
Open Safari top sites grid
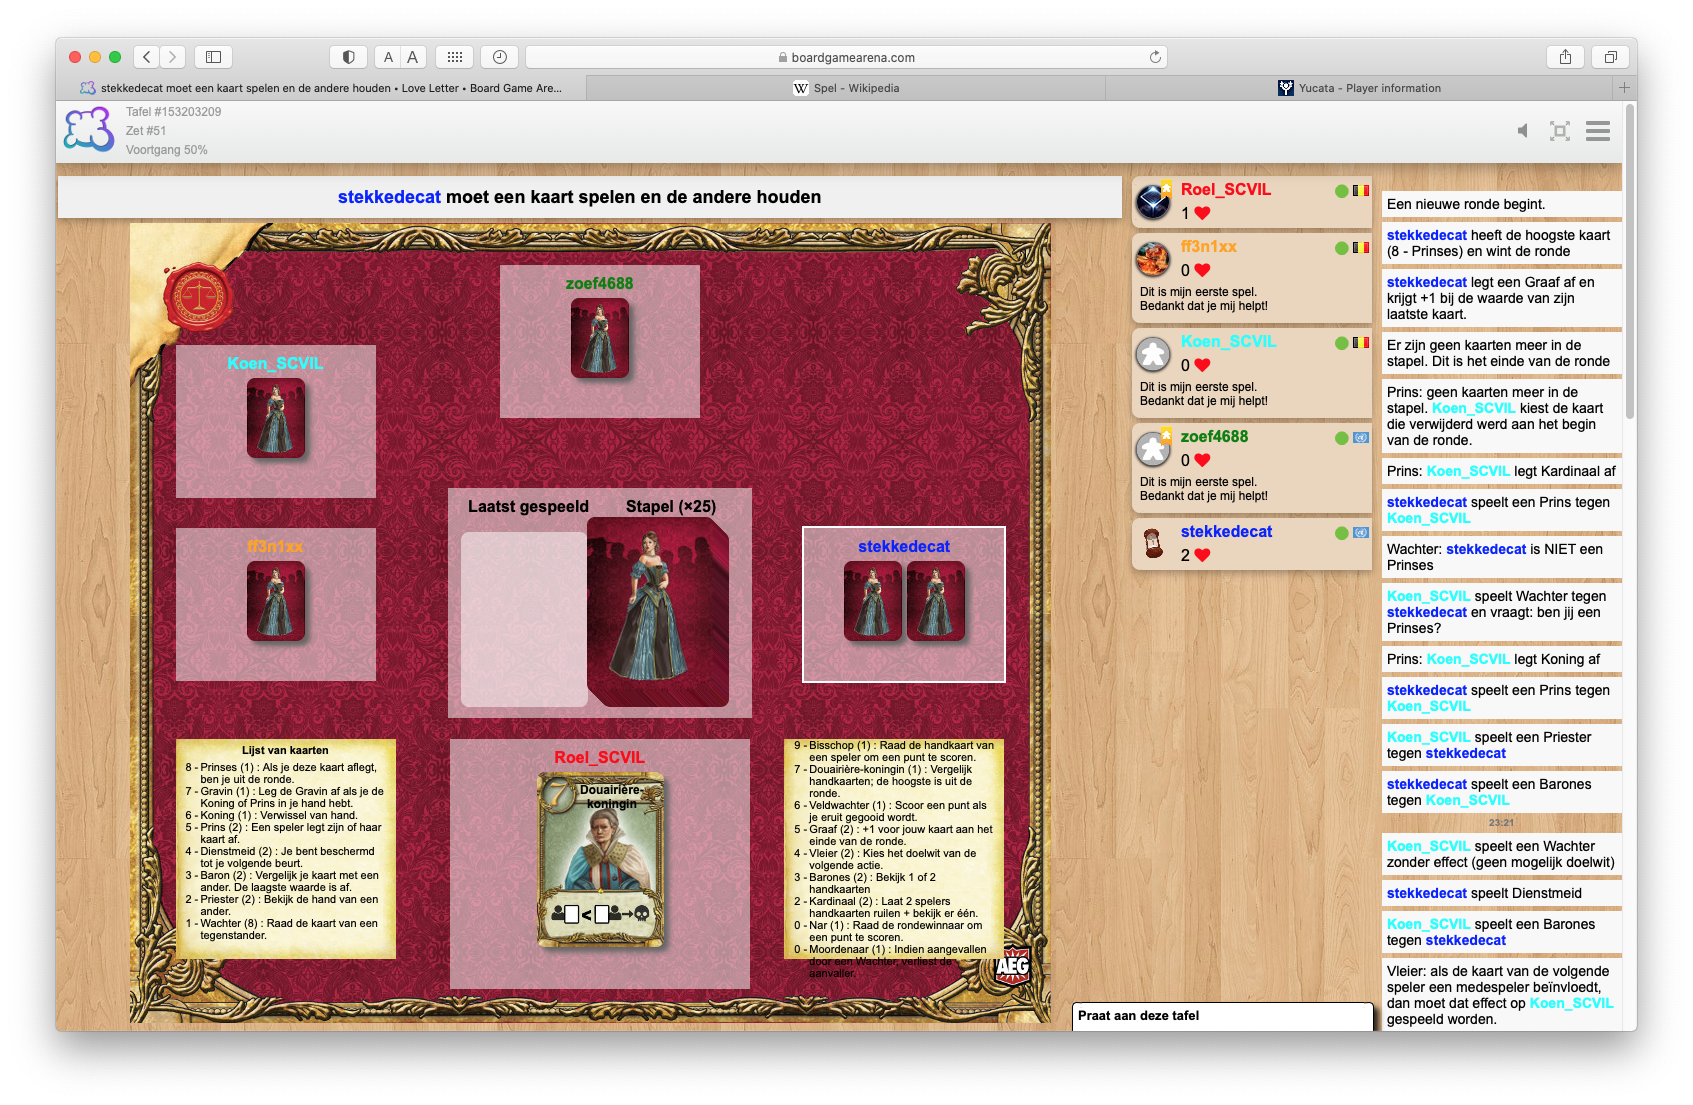(x=454, y=57)
